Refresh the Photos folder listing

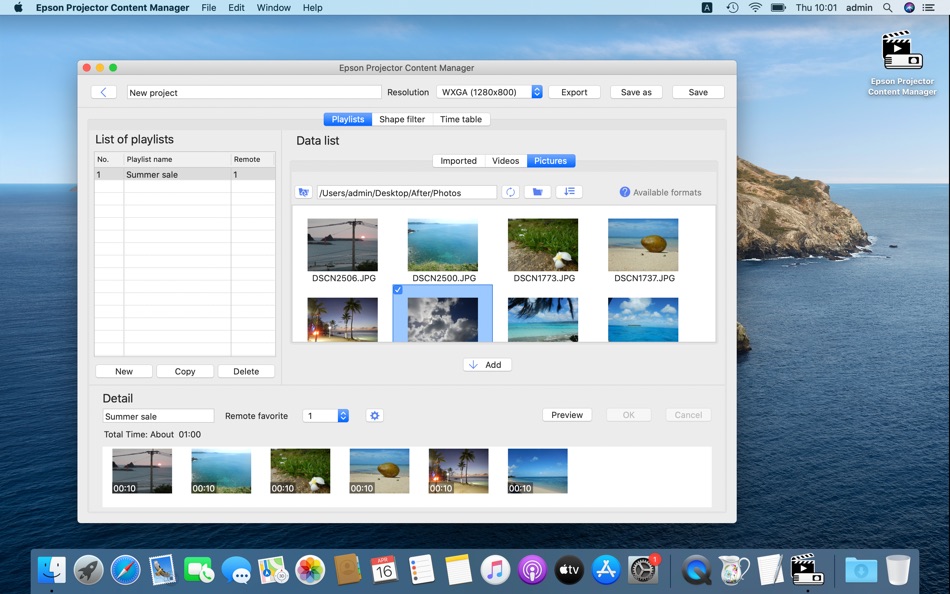(510, 192)
